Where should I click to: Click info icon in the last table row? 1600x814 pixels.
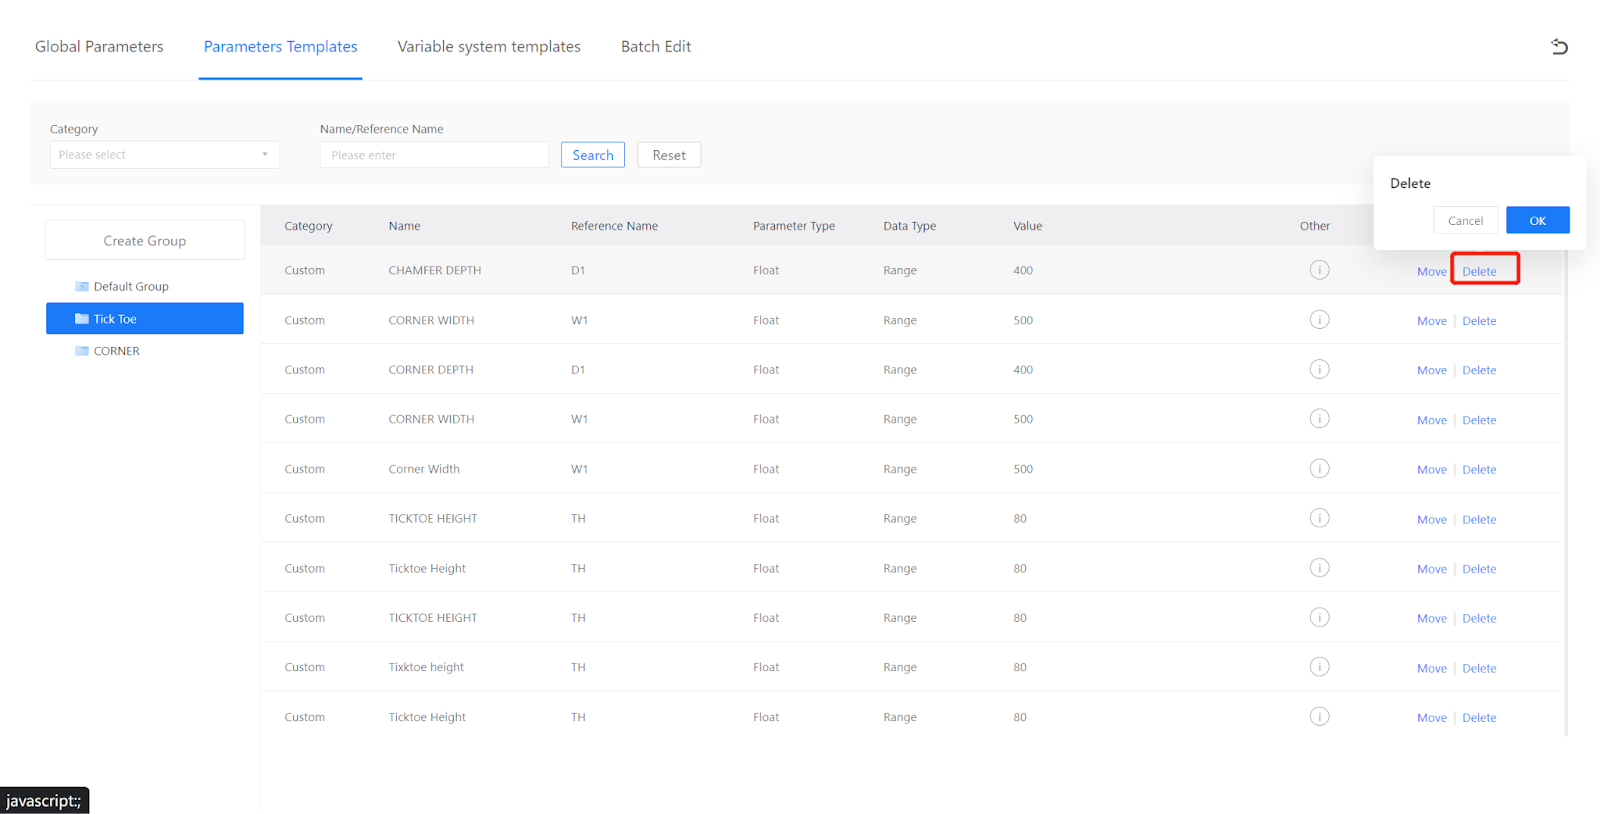1319,717
